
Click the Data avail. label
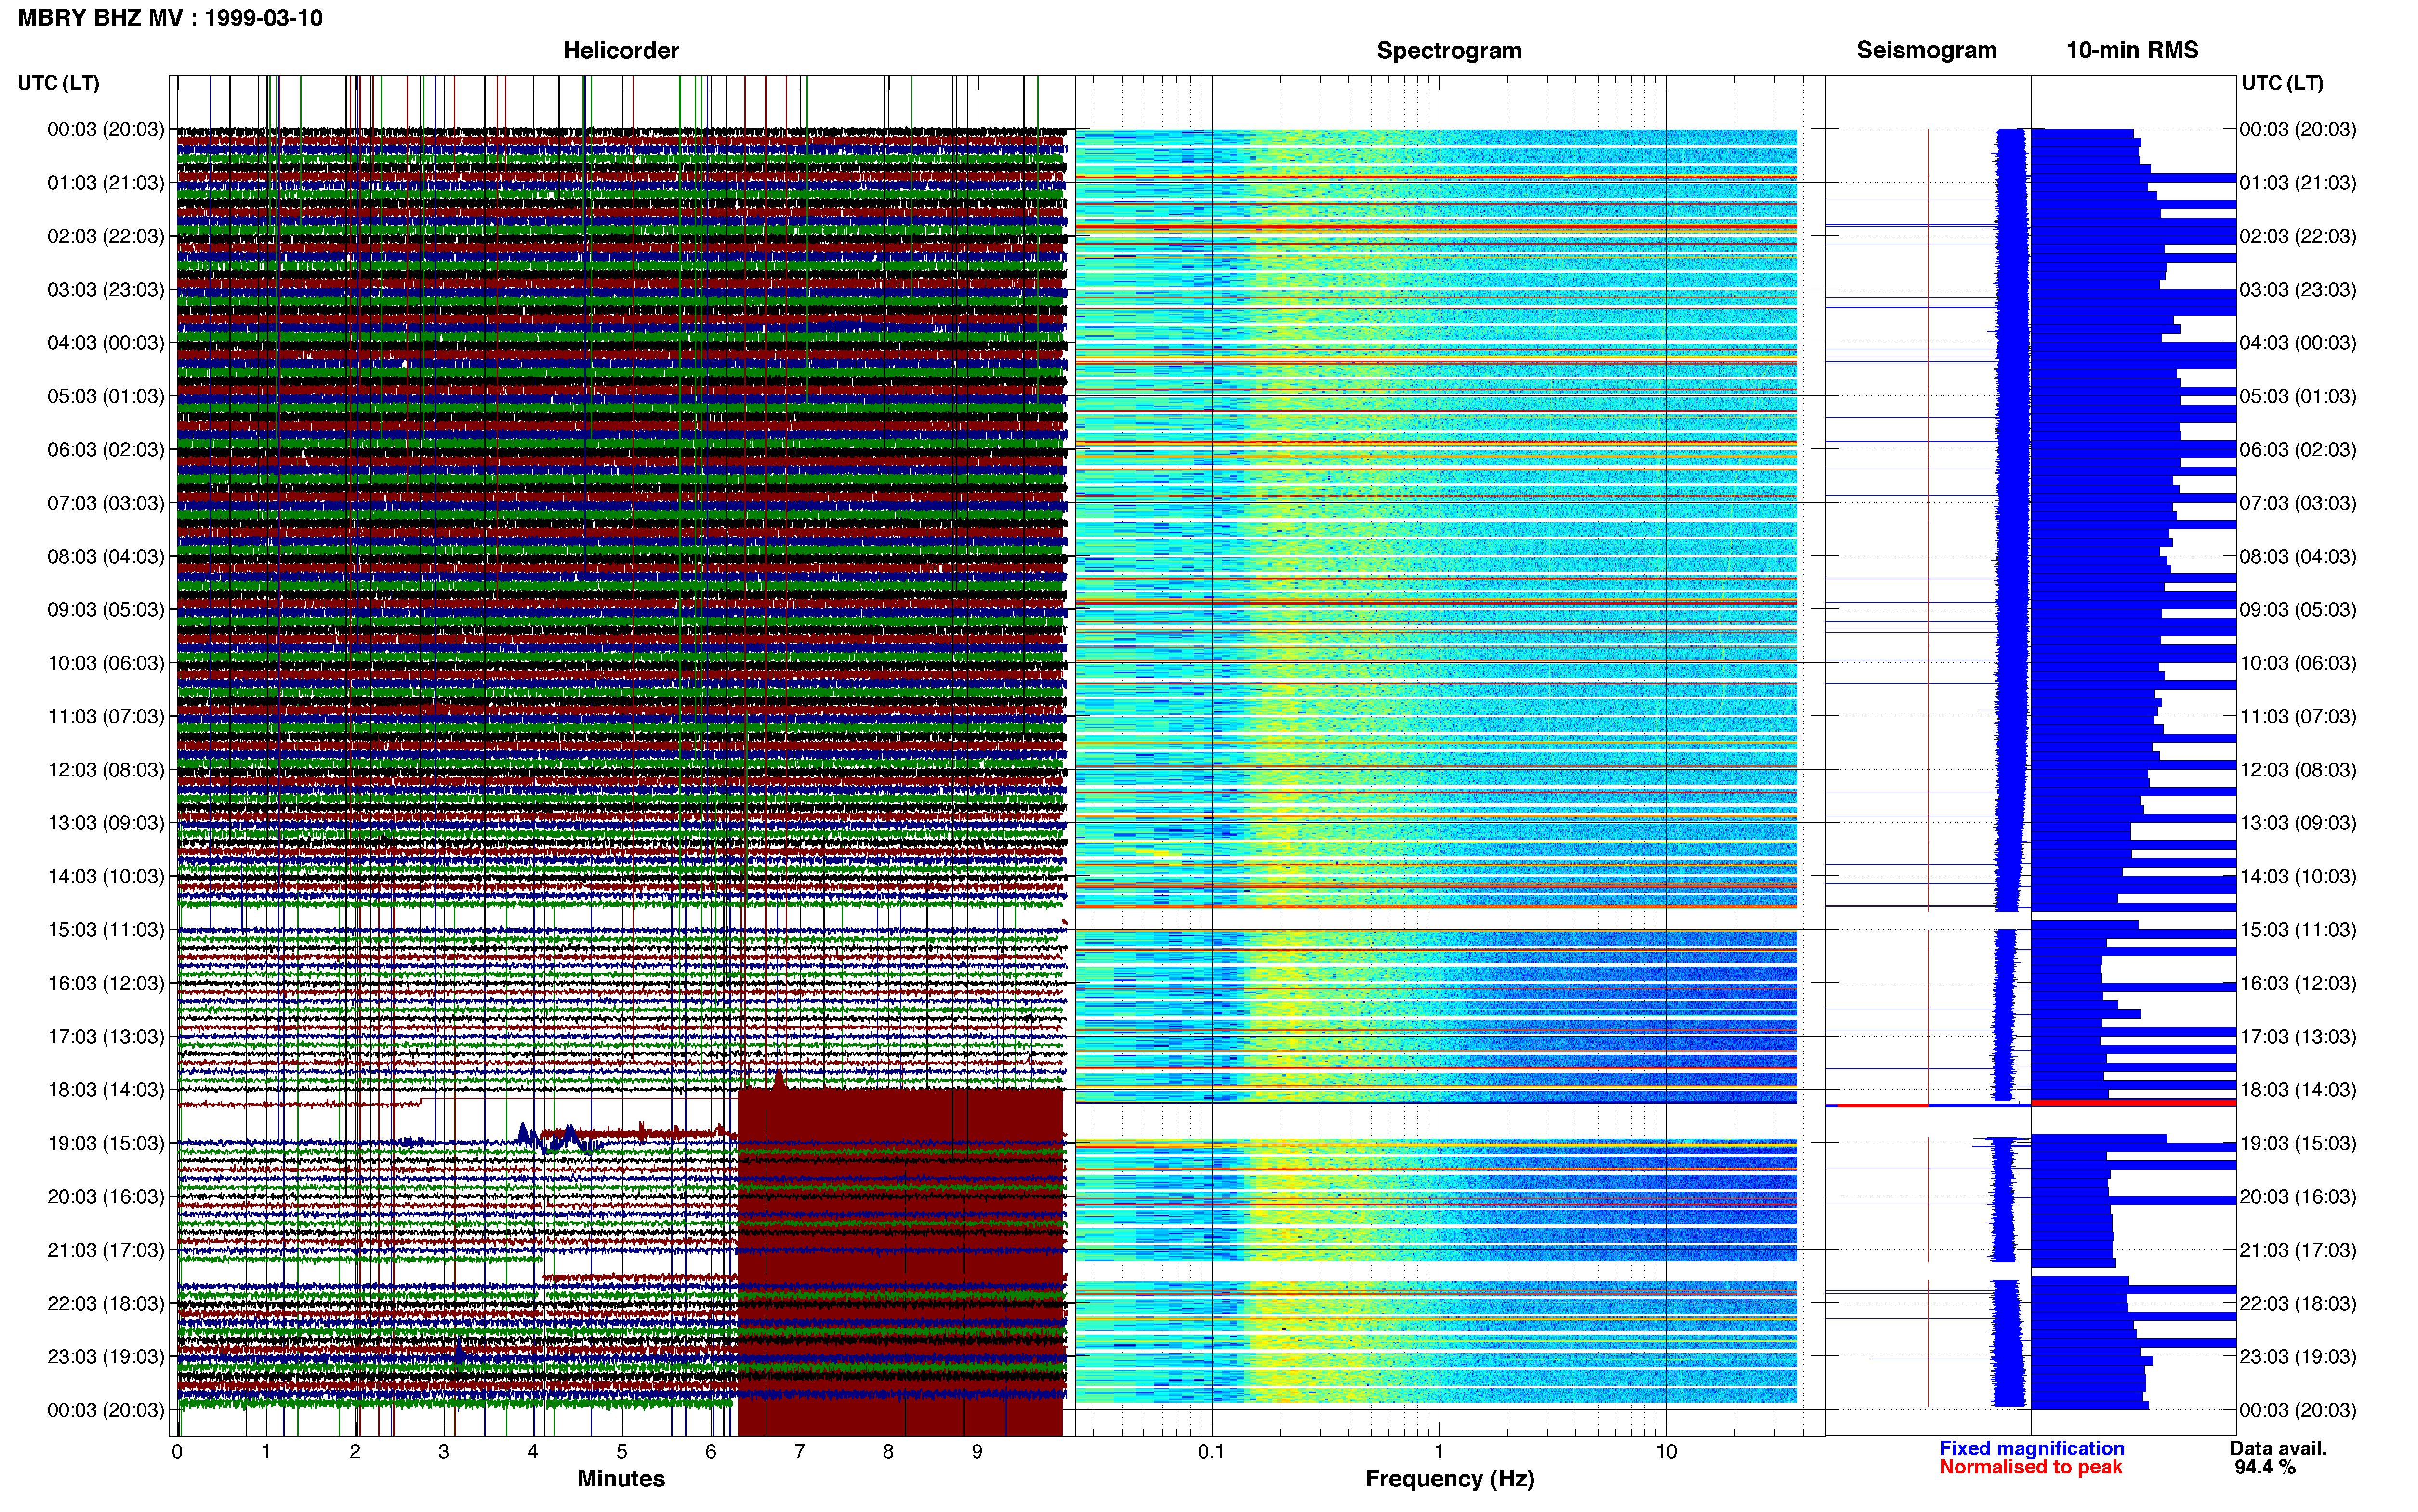pyautogui.click(x=2278, y=1448)
